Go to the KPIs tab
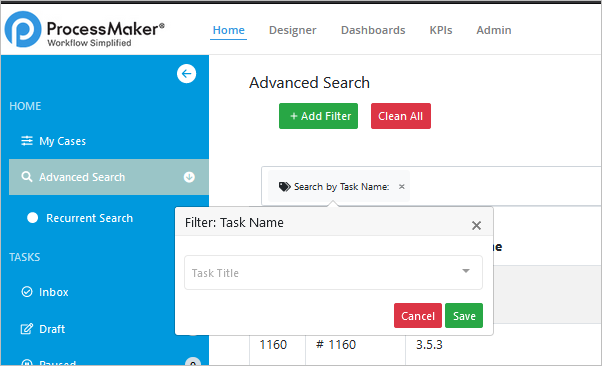The width and height of the screenshot is (602, 366). click(441, 30)
